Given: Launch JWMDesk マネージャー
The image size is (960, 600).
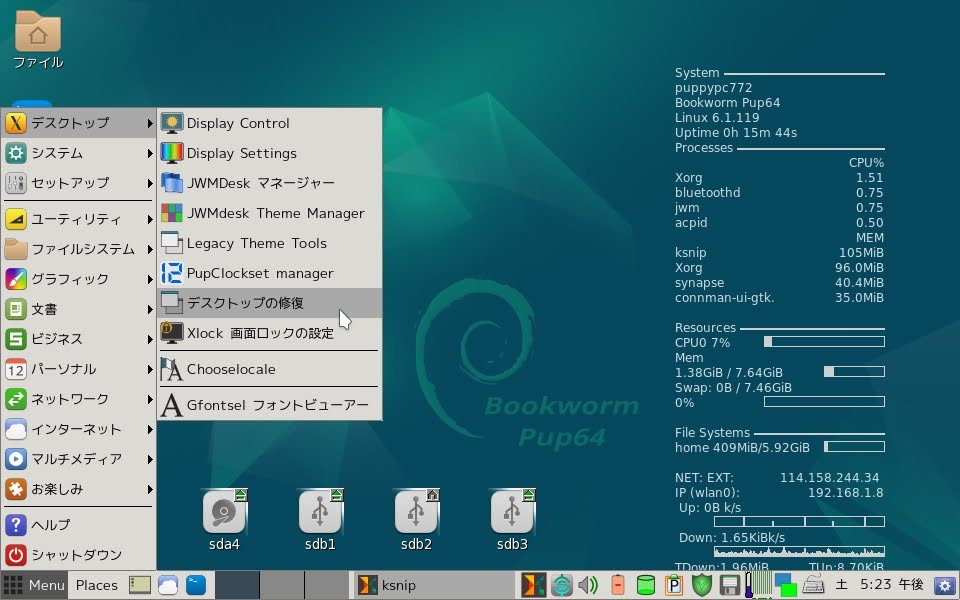Looking at the screenshot, I should [x=270, y=183].
